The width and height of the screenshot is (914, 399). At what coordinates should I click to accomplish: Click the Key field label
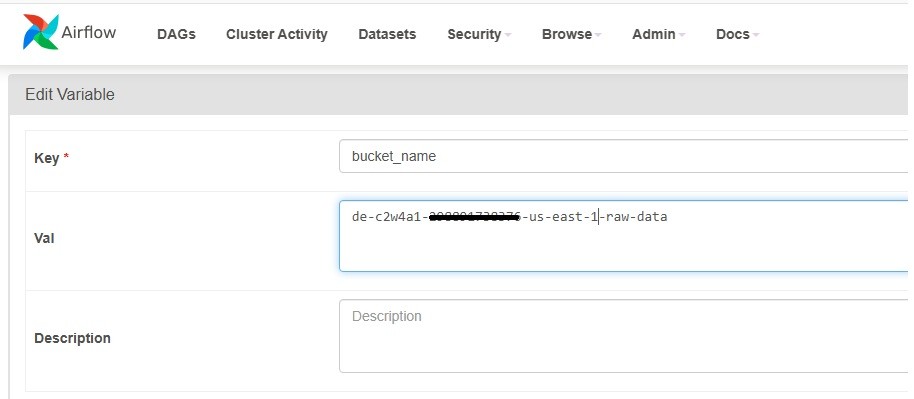pyautogui.click(x=47, y=158)
